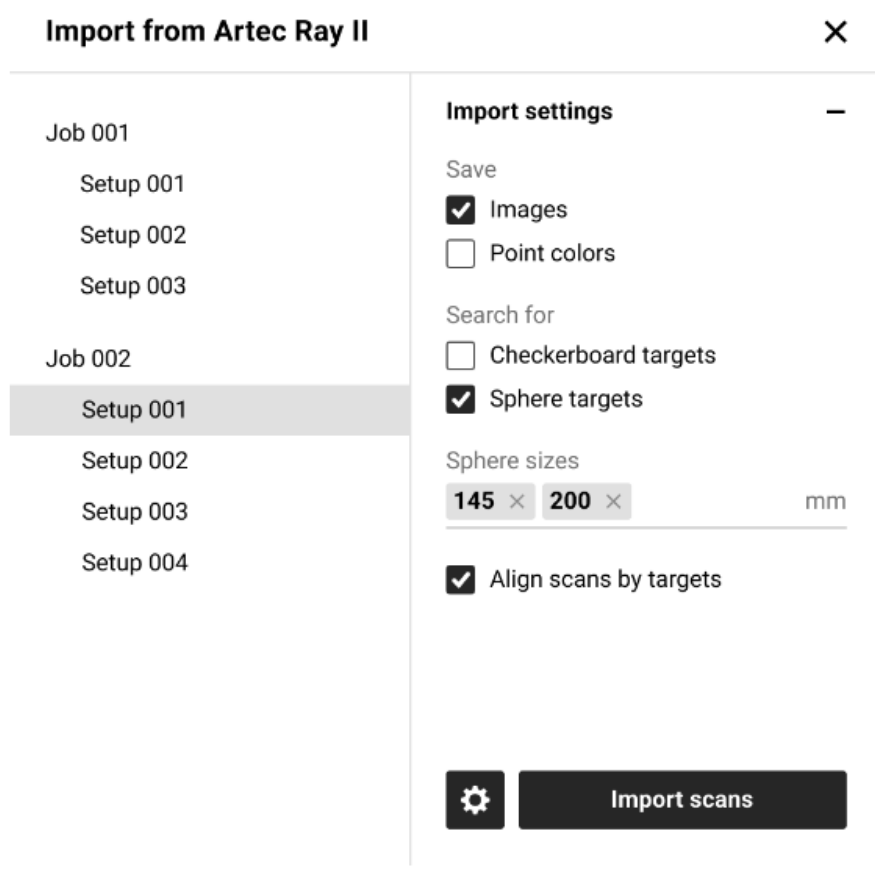Toggle Align scans by targets checkbox
875x872 pixels.
[x=460, y=580]
